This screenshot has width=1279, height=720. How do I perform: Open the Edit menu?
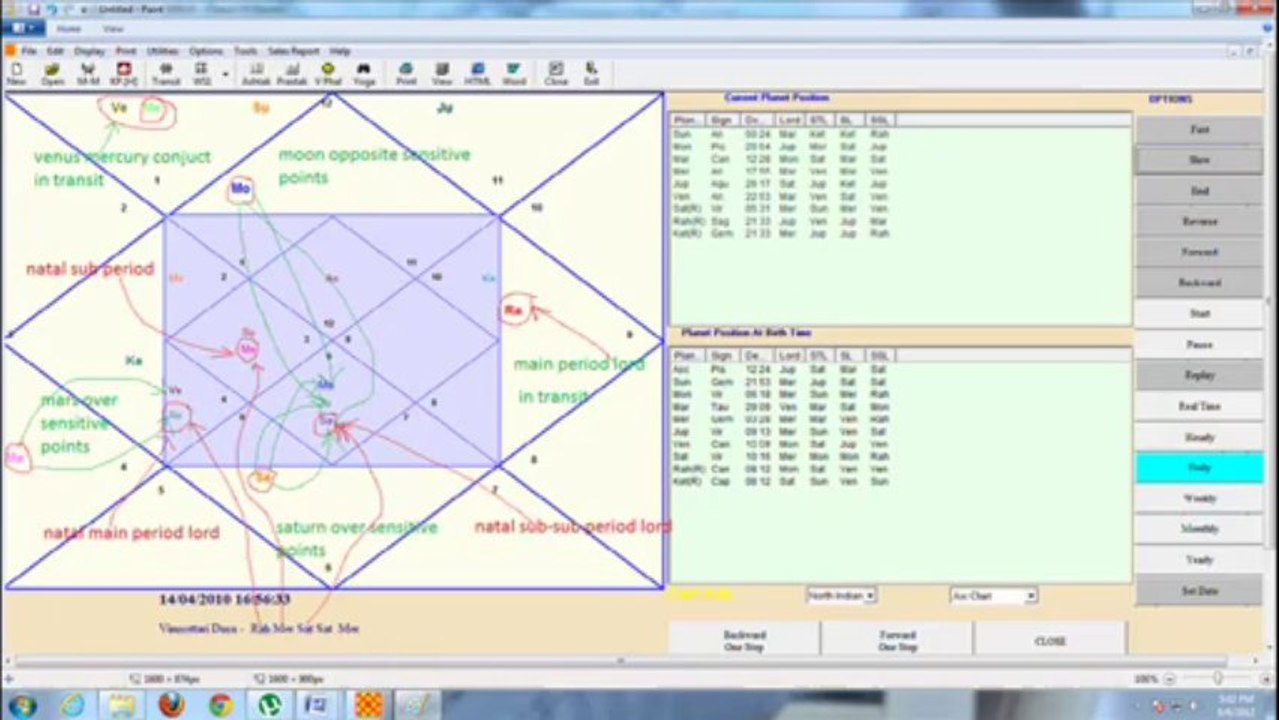[x=55, y=50]
